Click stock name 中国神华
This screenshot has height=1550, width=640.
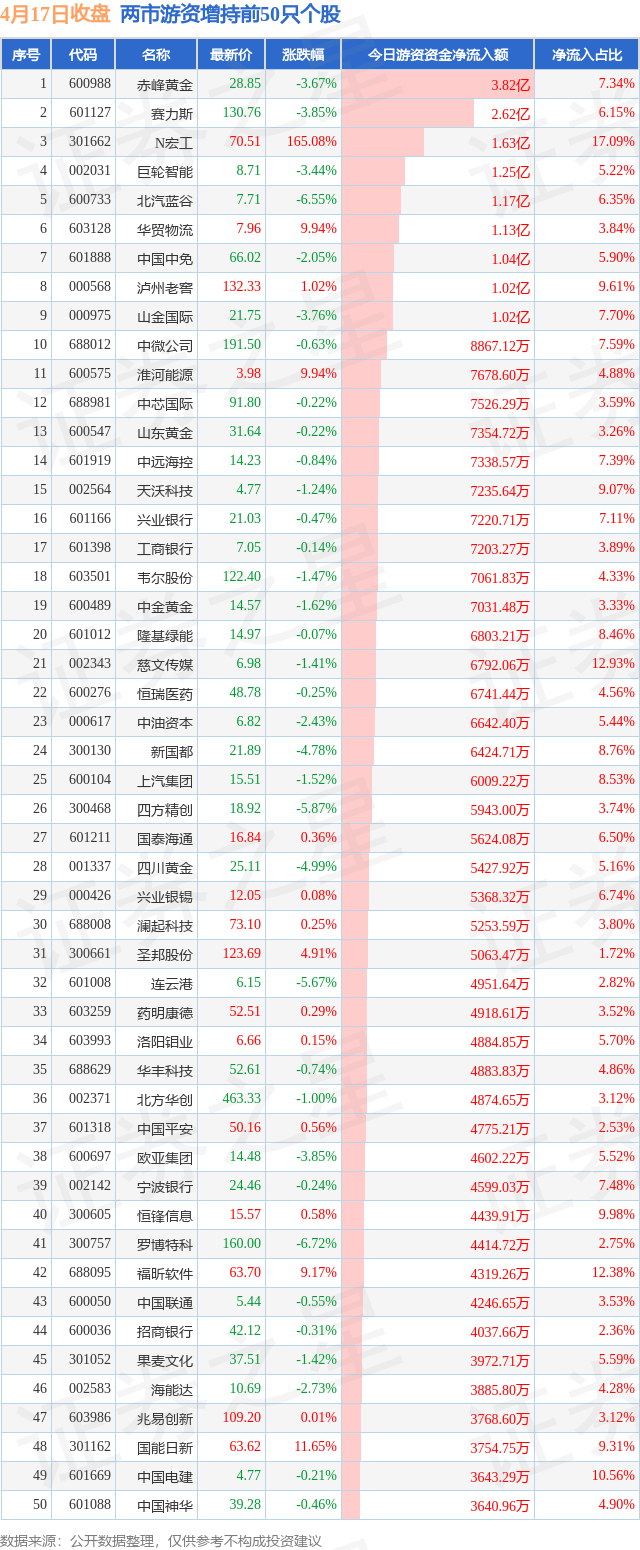165,1506
